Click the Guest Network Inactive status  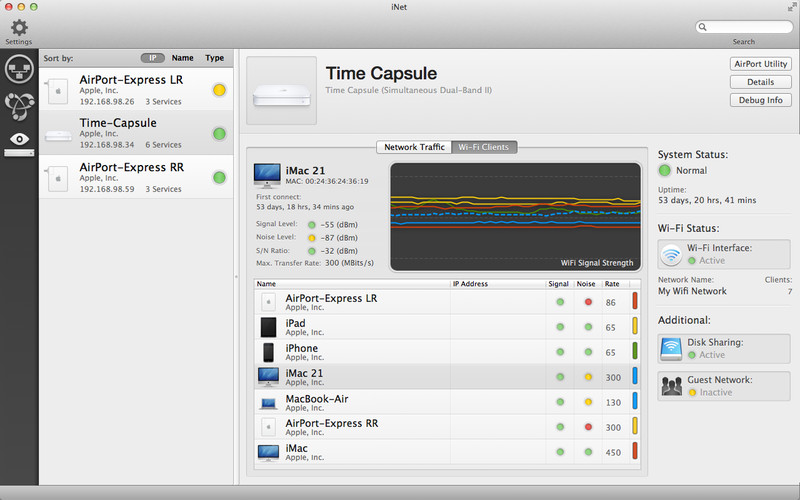tap(716, 392)
